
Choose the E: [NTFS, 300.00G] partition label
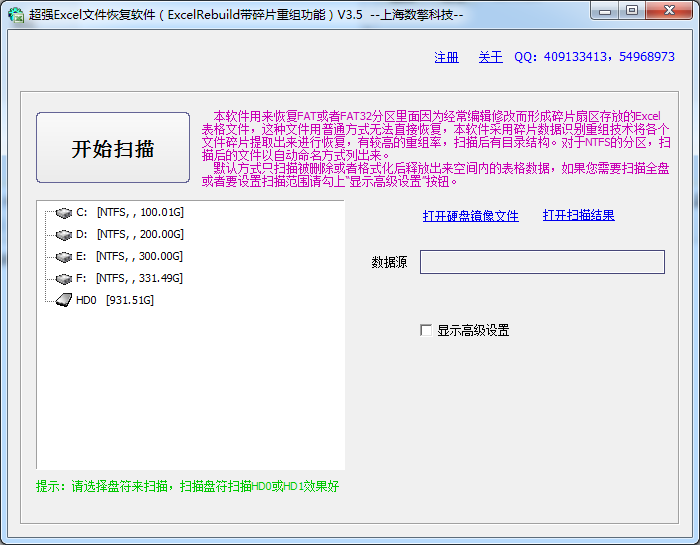coord(130,256)
